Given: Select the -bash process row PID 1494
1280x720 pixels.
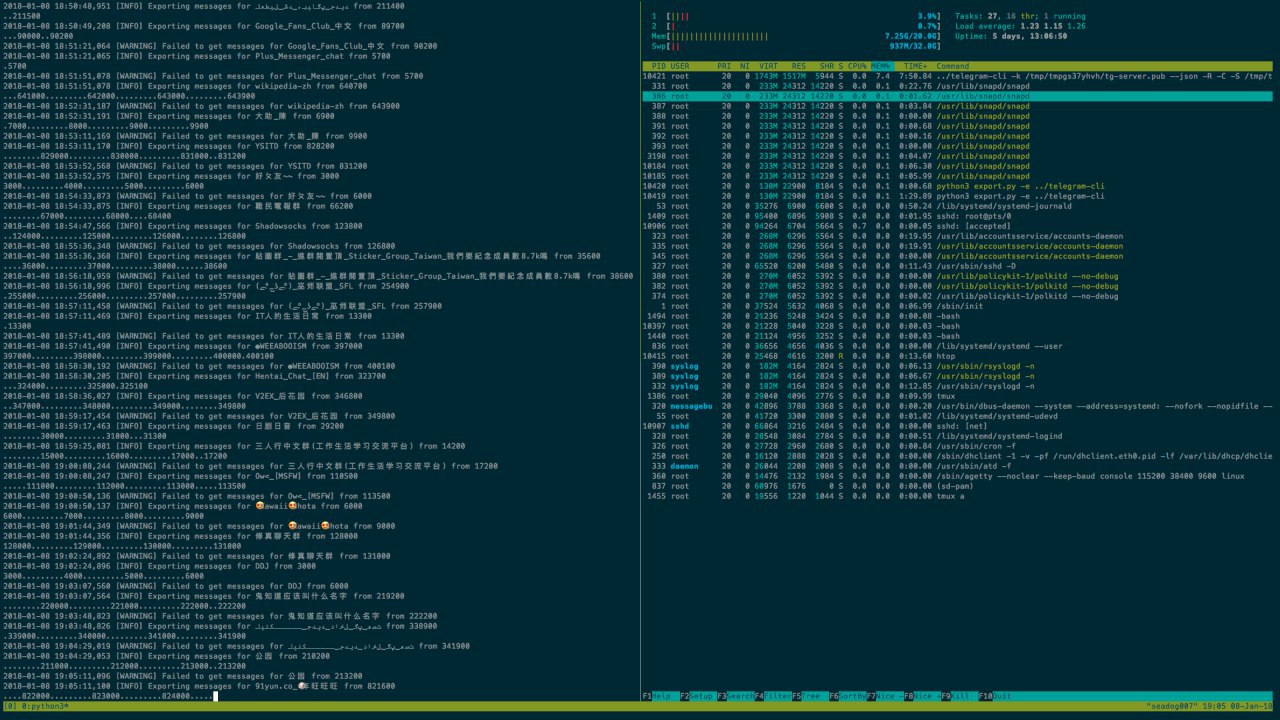Looking at the screenshot, I should click(x=958, y=316).
